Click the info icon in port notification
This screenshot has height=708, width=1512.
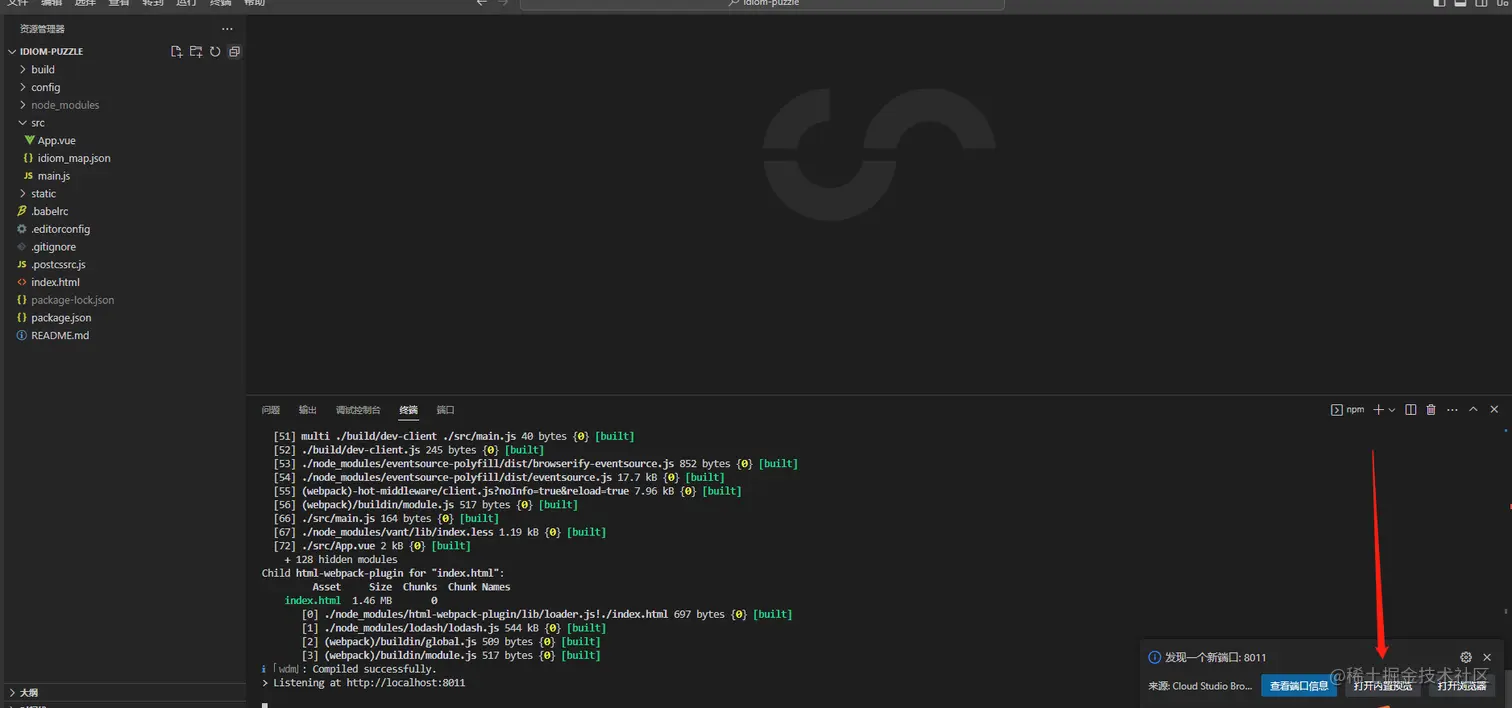[x=1155, y=658]
